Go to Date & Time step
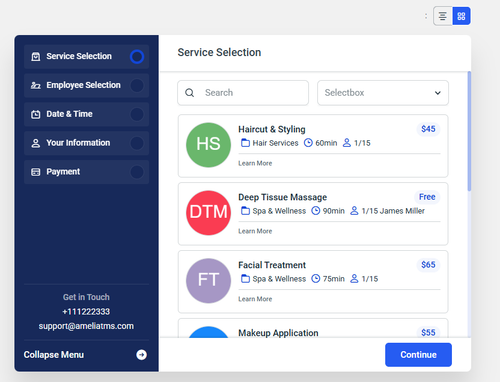Image resolution: width=500 pixels, height=382 pixels. click(x=86, y=114)
